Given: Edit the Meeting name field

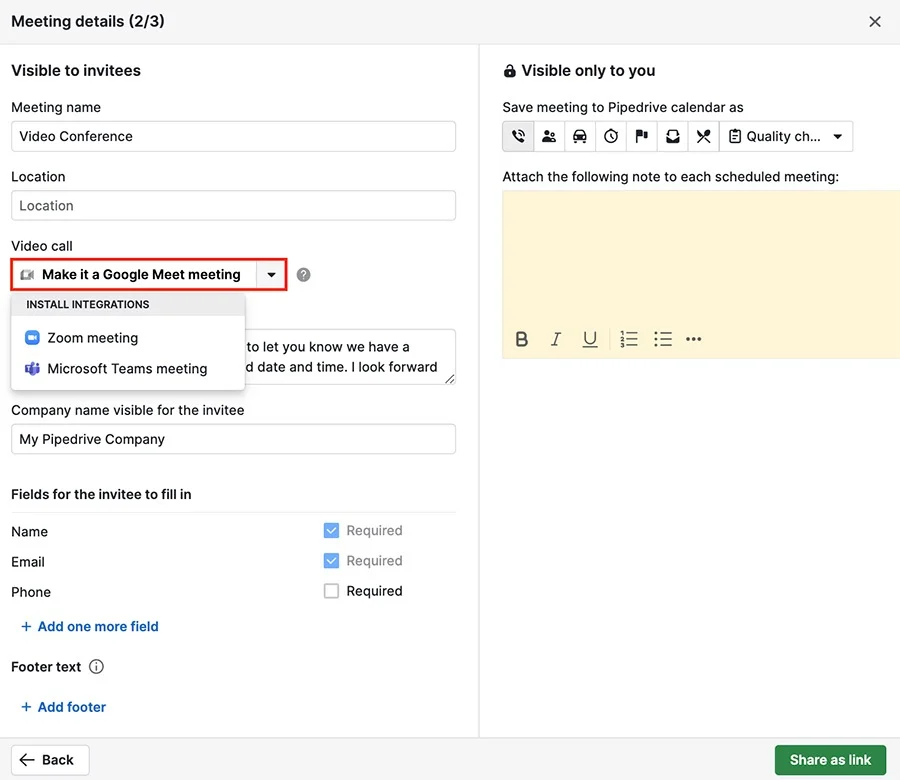Looking at the screenshot, I should tap(234, 137).
